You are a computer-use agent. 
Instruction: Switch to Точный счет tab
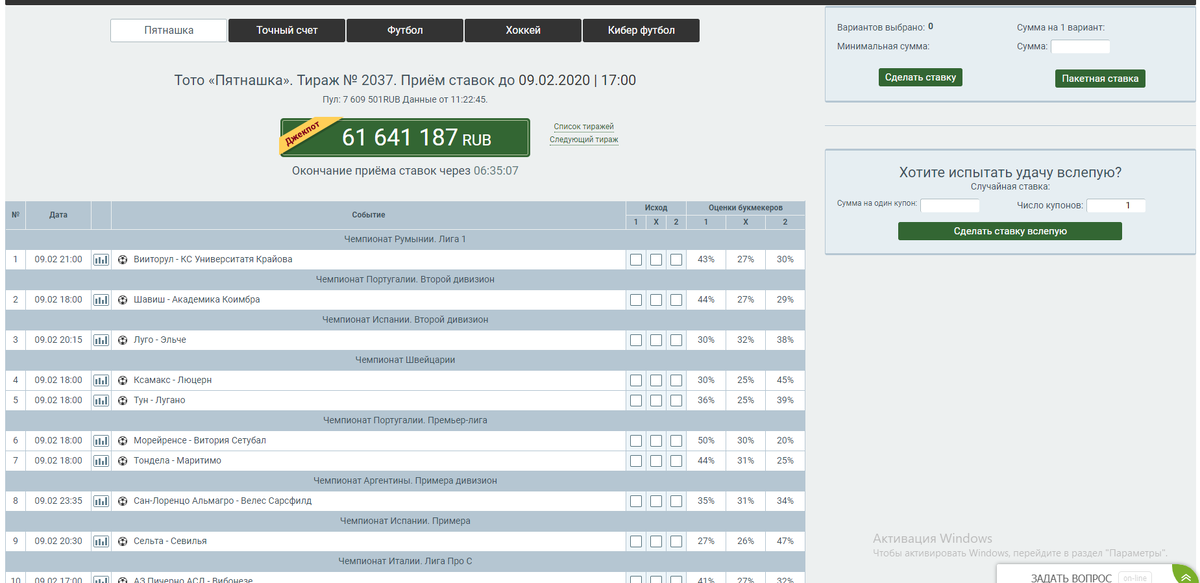click(287, 30)
